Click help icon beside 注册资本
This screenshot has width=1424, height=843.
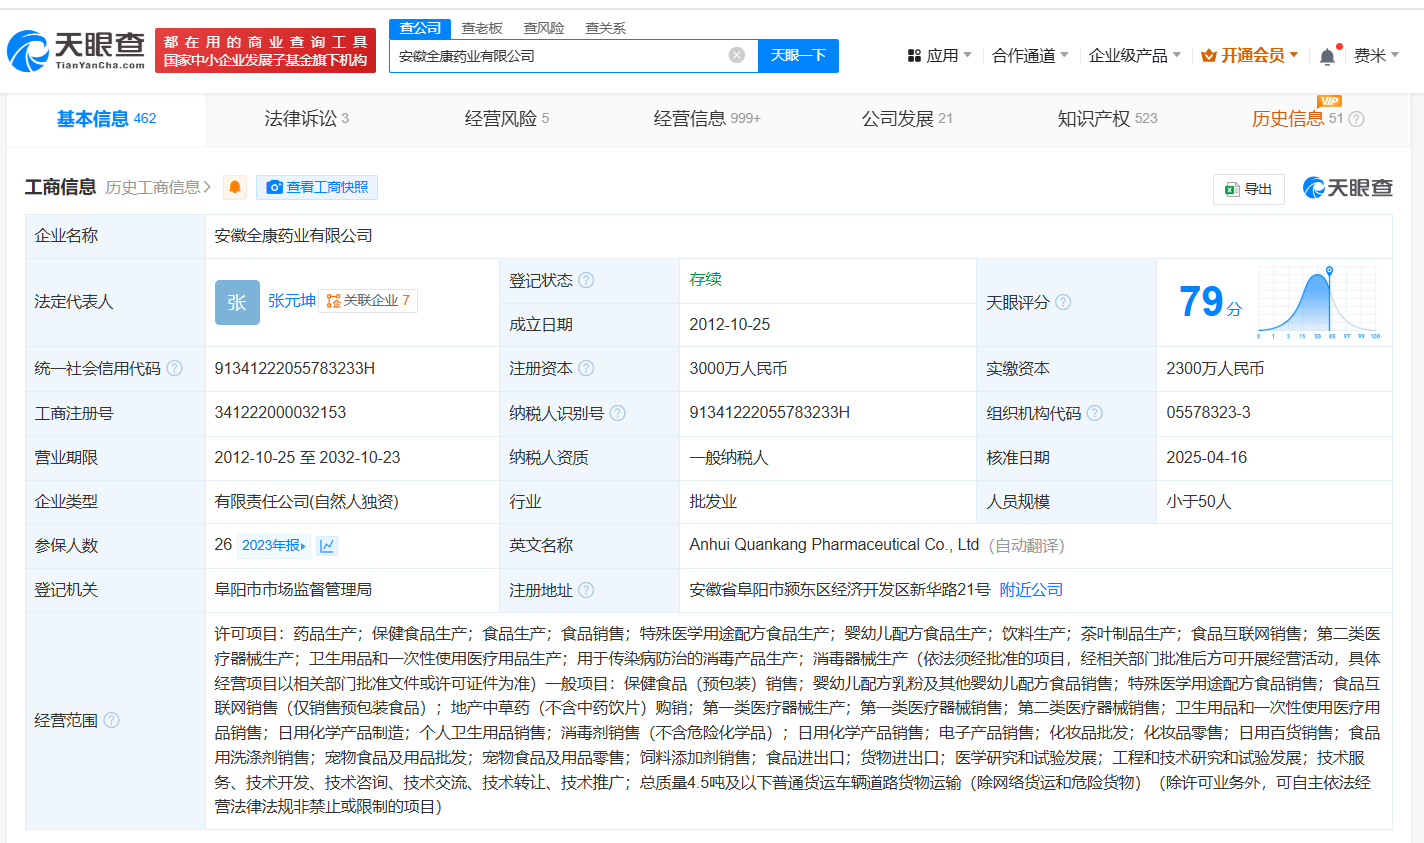pyautogui.click(x=587, y=368)
